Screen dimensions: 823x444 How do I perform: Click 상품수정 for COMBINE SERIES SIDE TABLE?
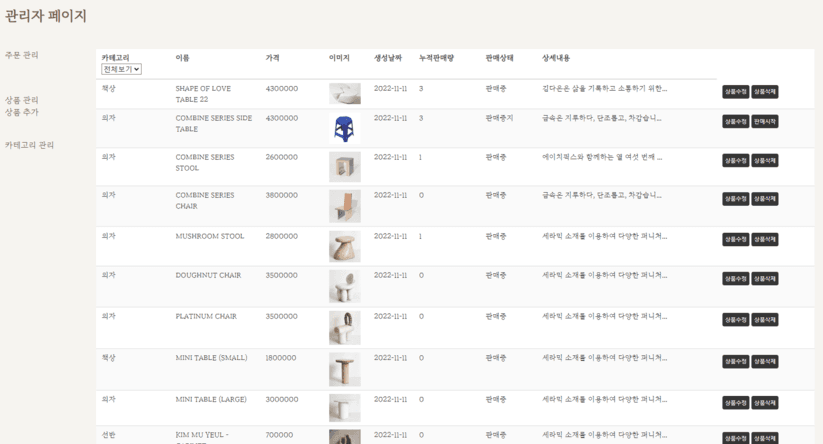coord(735,122)
